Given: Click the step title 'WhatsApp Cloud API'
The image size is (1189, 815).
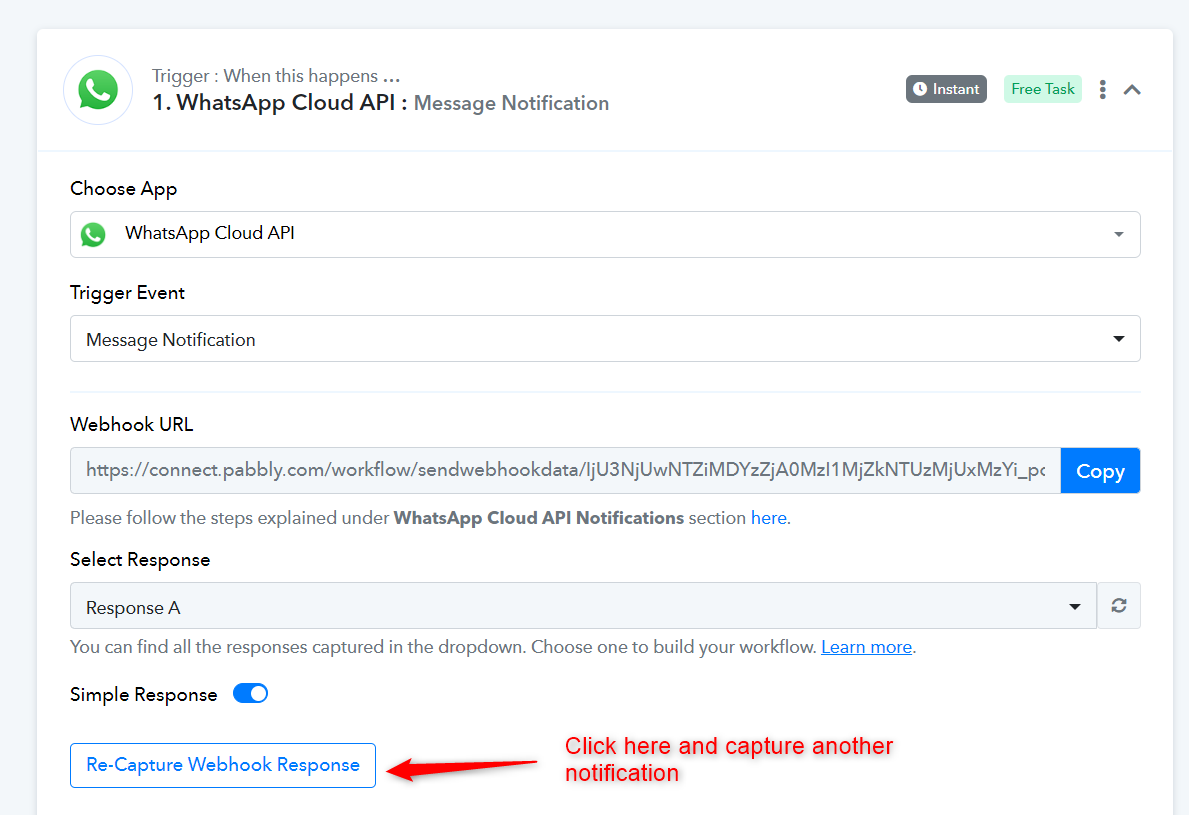Looking at the screenshot, I should click(x=285, y=102).
